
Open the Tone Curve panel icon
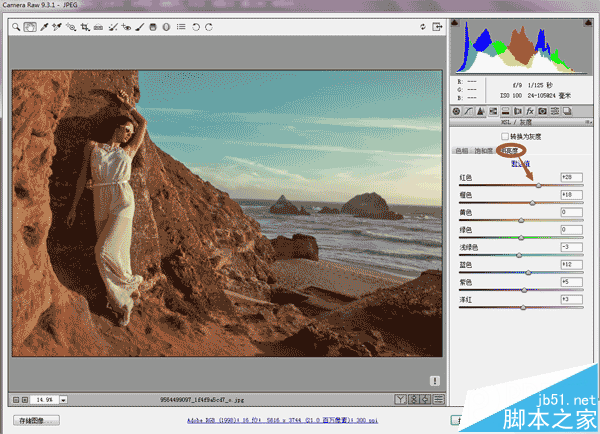(x=468, y=111)
